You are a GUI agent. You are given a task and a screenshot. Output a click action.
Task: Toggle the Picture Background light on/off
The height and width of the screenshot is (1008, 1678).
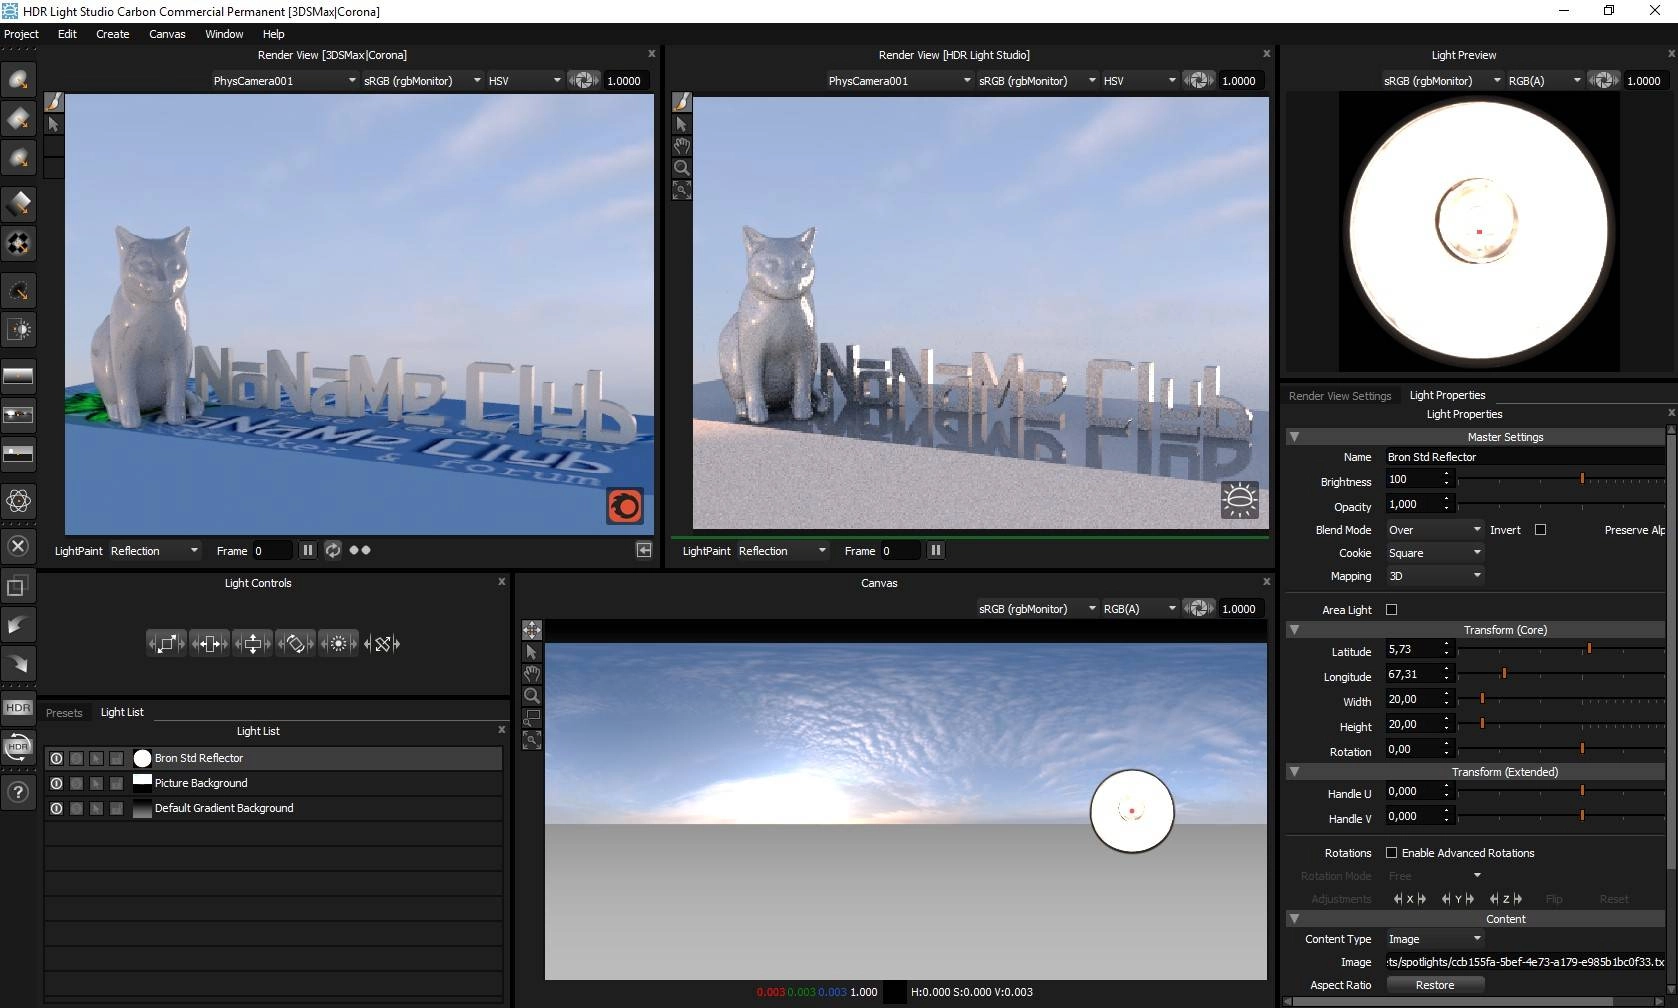click(x=56, y=784)
